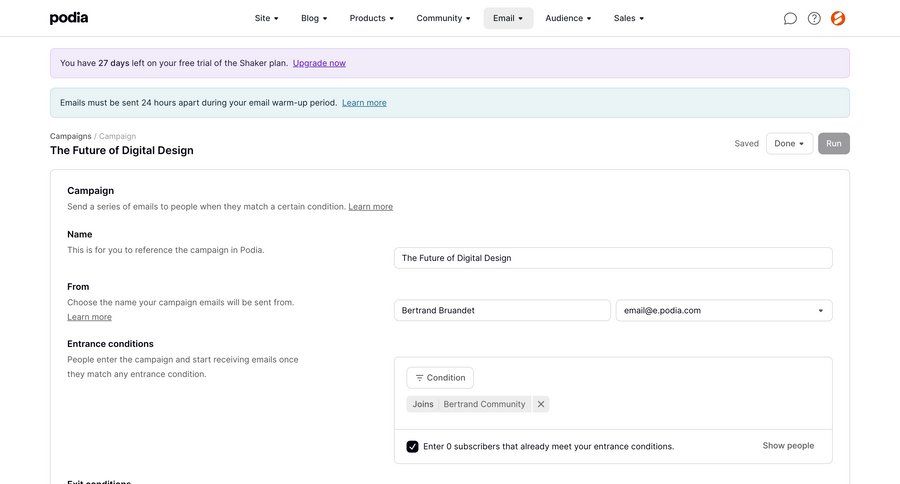The width and height of the screenshot is (900, 484).
Task: Open the sender email address dropdown
Action: tap(723, 311)
